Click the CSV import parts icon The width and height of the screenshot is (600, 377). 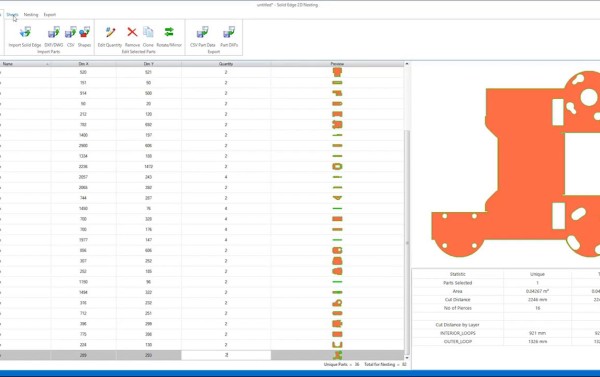coord(70,32)
